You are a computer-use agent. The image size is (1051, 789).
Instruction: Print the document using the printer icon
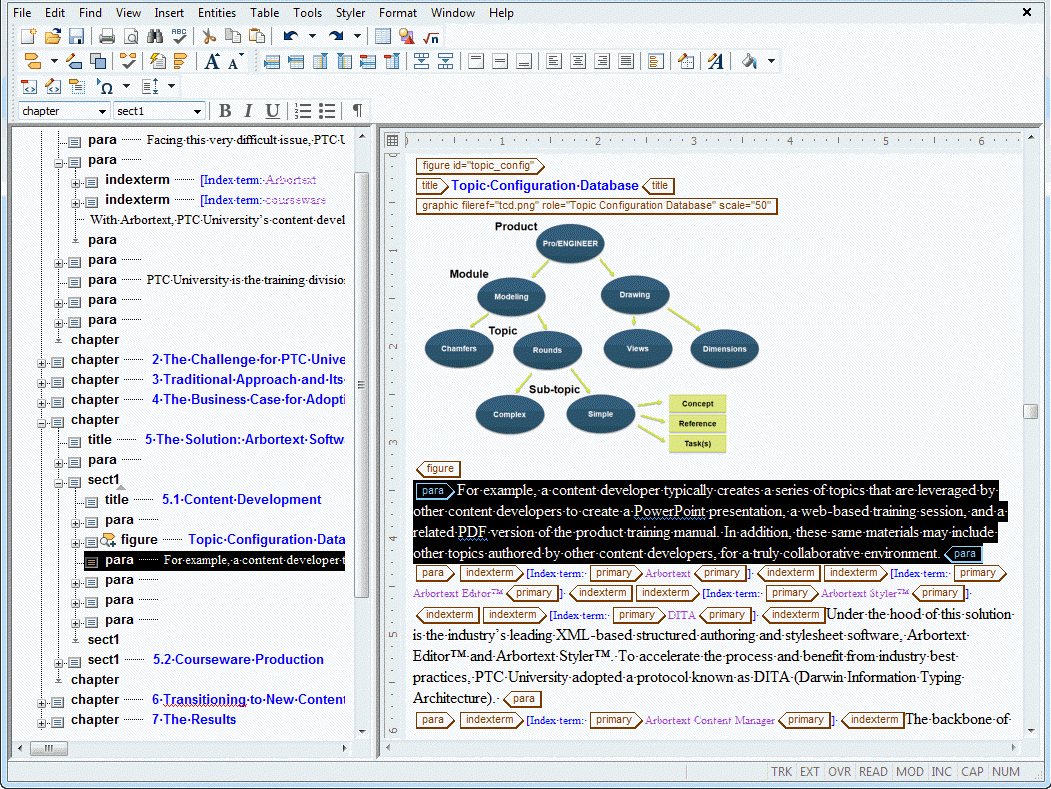click(x=107, y=36)
